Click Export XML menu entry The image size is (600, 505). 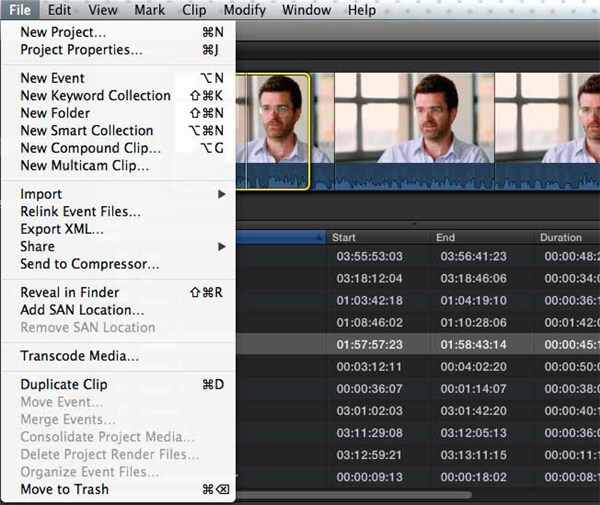click(62, 229)
